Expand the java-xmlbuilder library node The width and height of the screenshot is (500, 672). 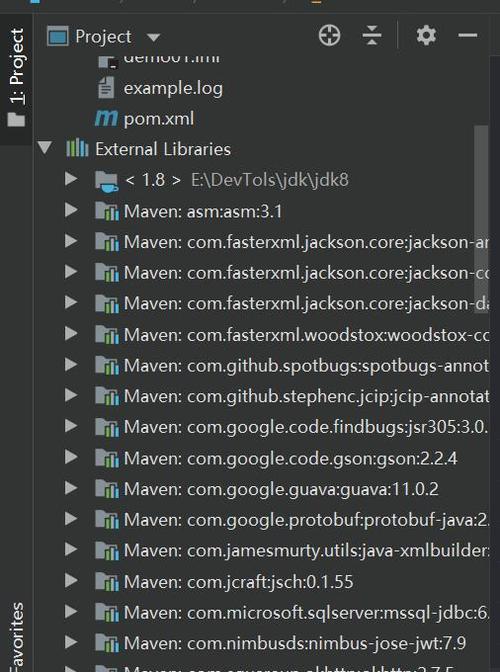click(71, 549)
